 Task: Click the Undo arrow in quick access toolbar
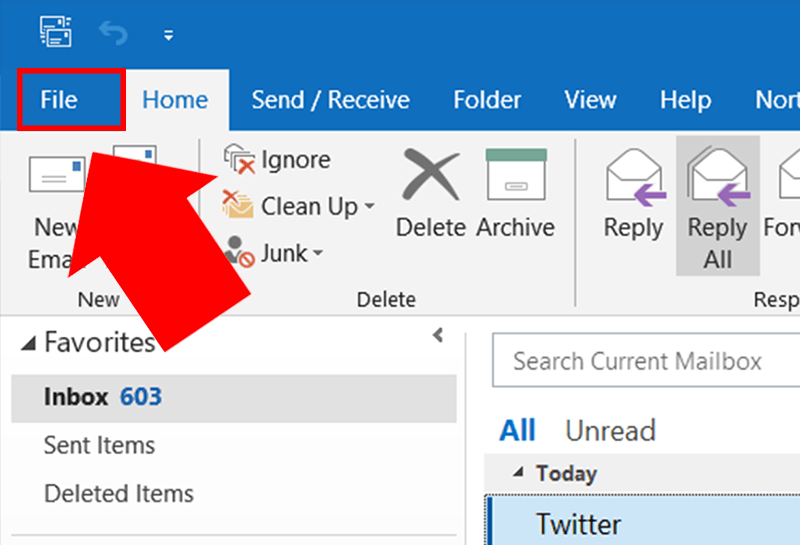pyautogui.click(x=113, y=34)
